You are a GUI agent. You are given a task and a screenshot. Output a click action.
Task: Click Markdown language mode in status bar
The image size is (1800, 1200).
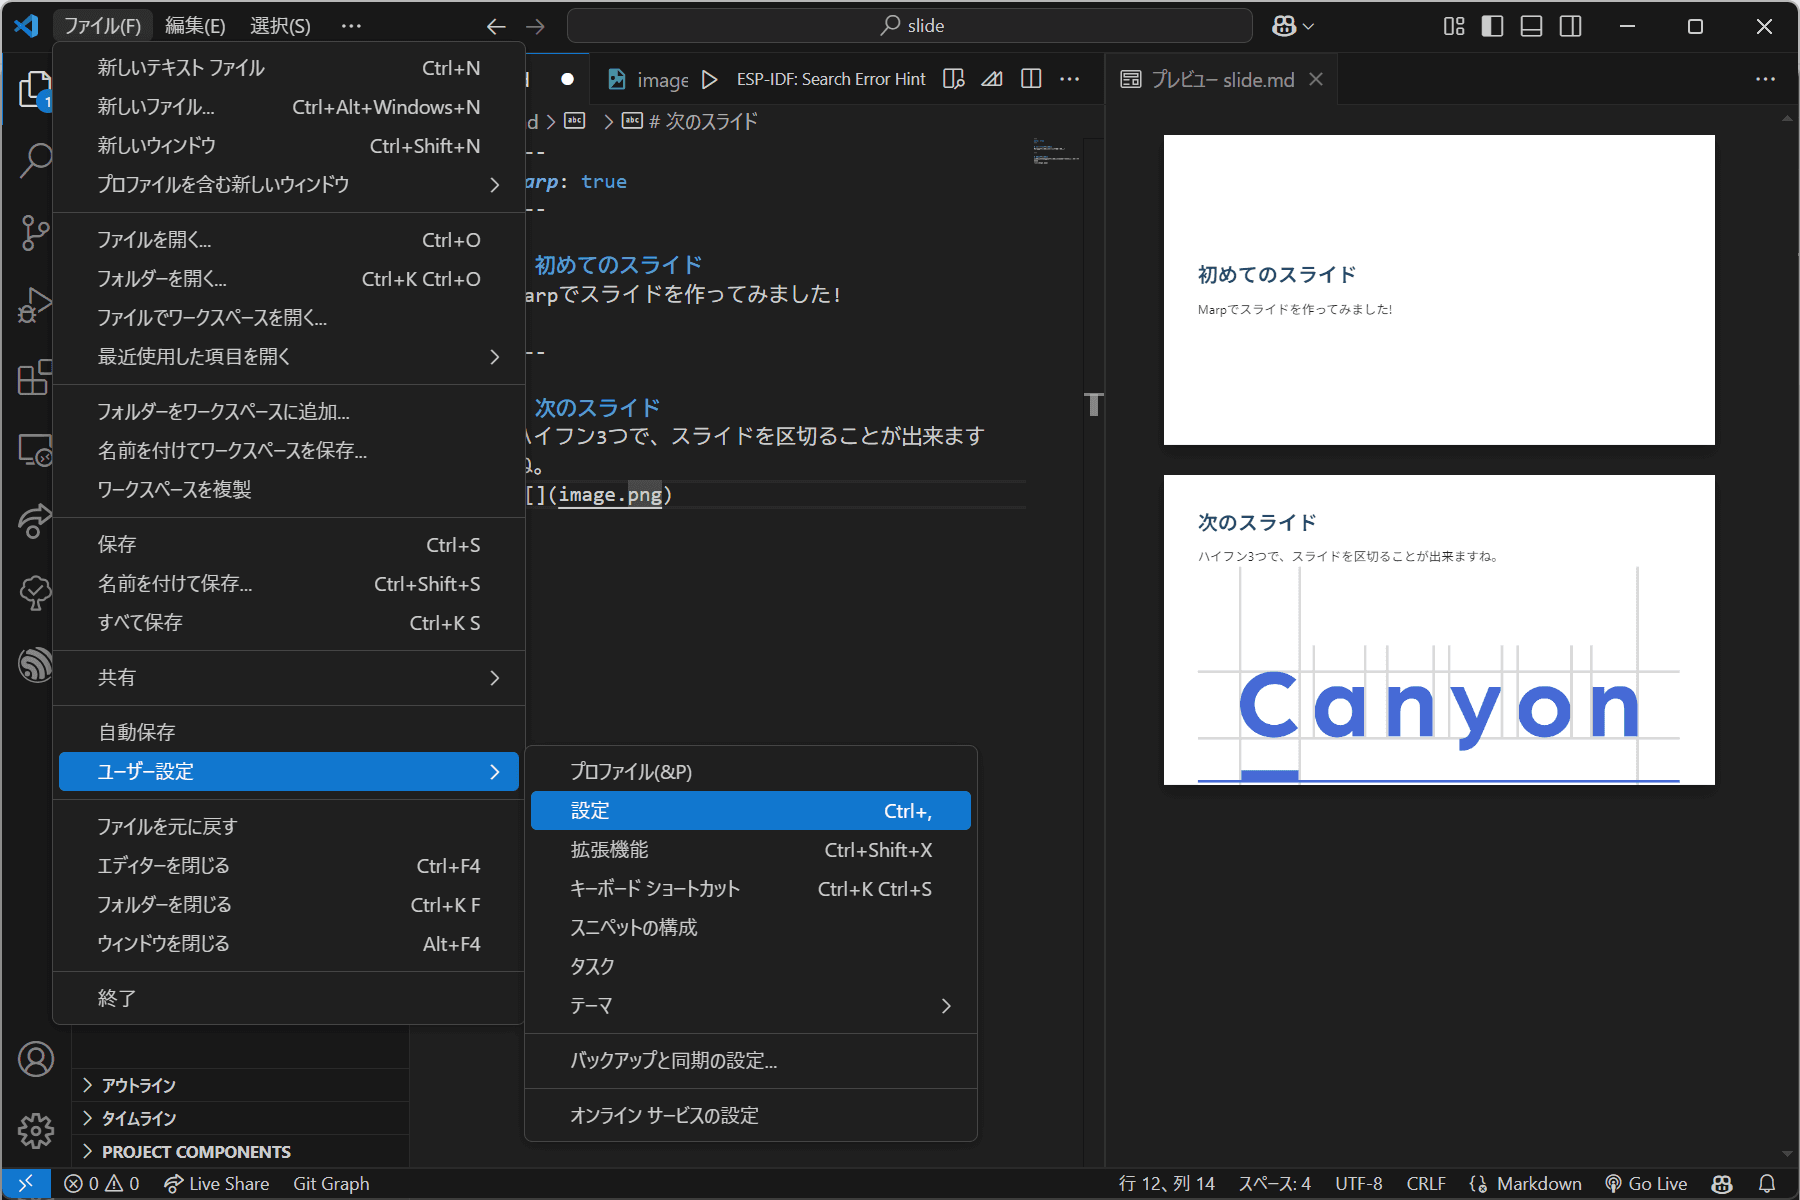[1538, 1184]
